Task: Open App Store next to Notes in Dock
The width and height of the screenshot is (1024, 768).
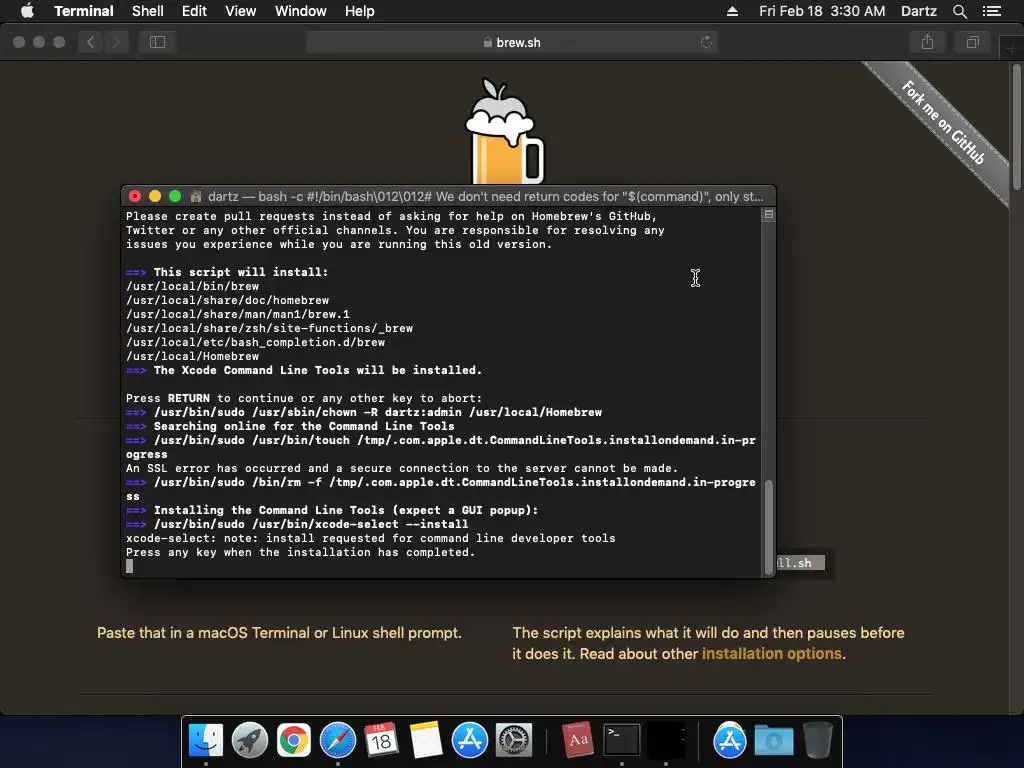Action: [x=470, y=741]
